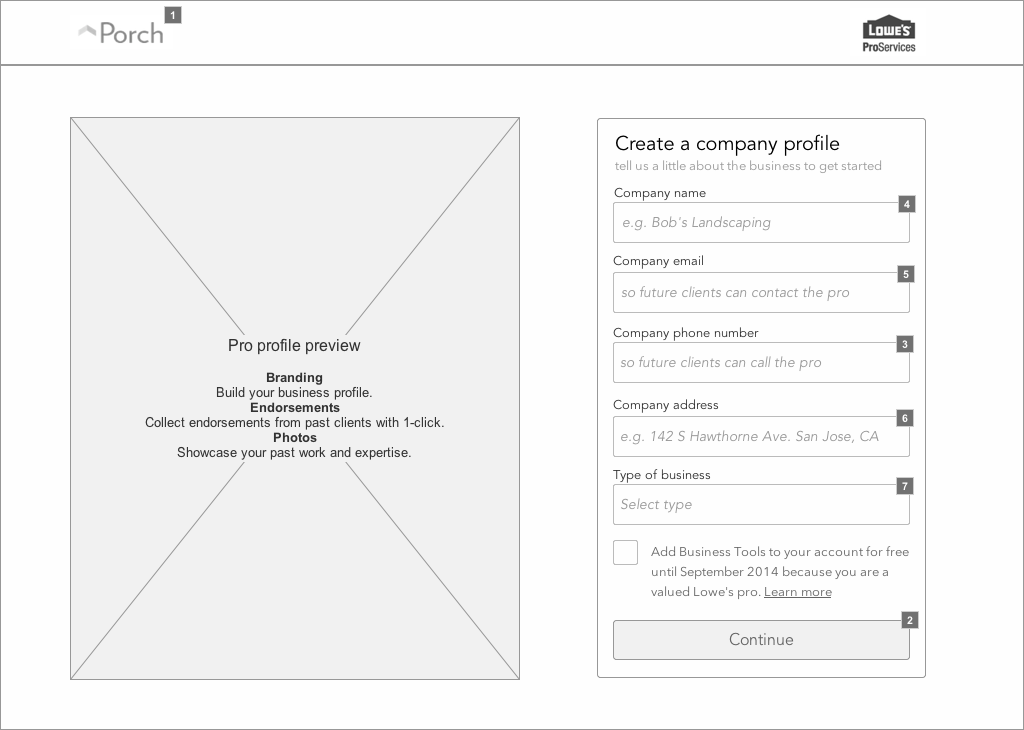1024x730 pixels.
Task: Click annotation marker 2 on Continue button
Action: pyautogui.click(x=910, y=620)
